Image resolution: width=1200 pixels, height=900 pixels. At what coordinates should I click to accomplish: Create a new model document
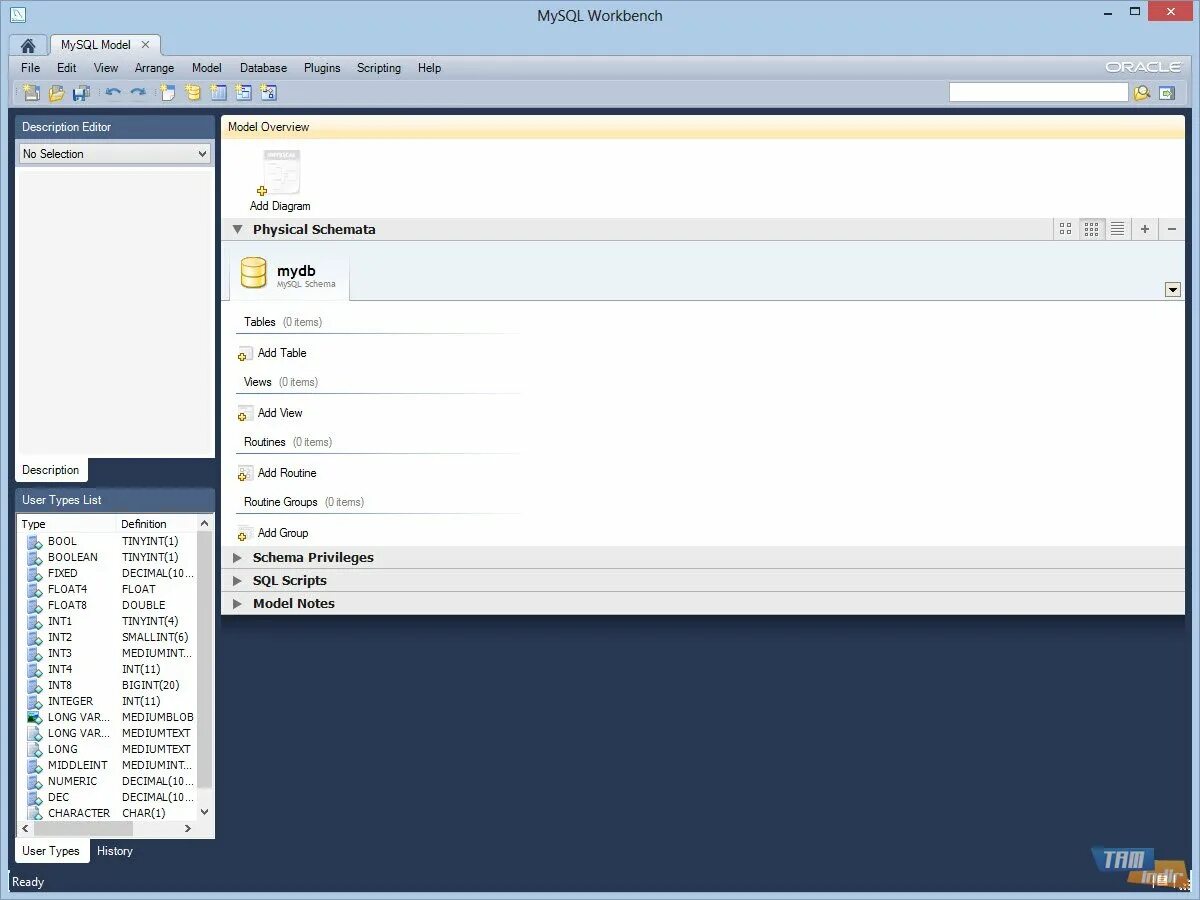pyautogui.click(x=31, y=93)
